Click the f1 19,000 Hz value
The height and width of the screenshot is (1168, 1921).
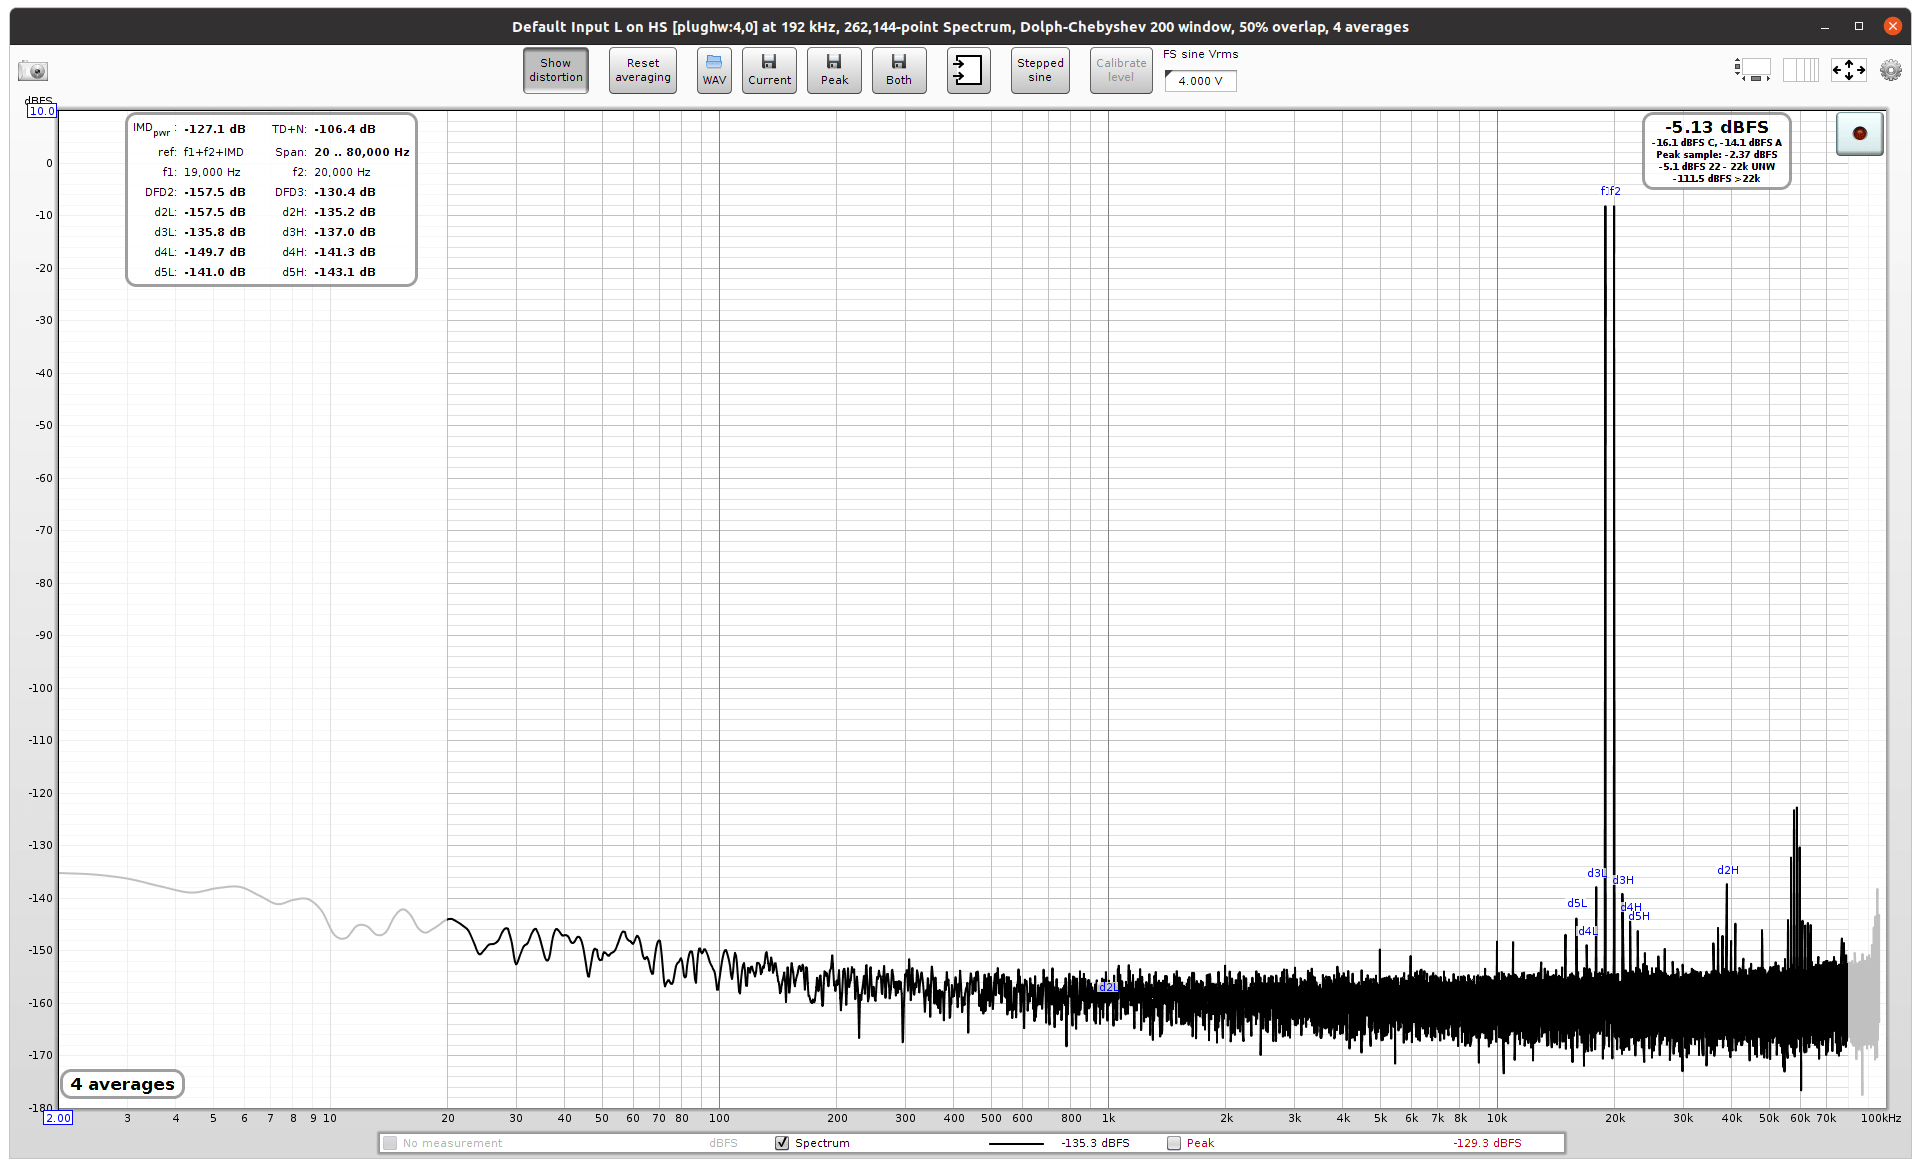(x=212, y=172)
